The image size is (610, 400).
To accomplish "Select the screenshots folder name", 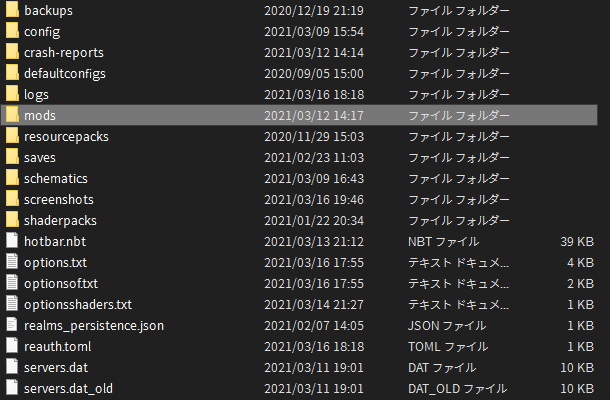I will [58, 199].
